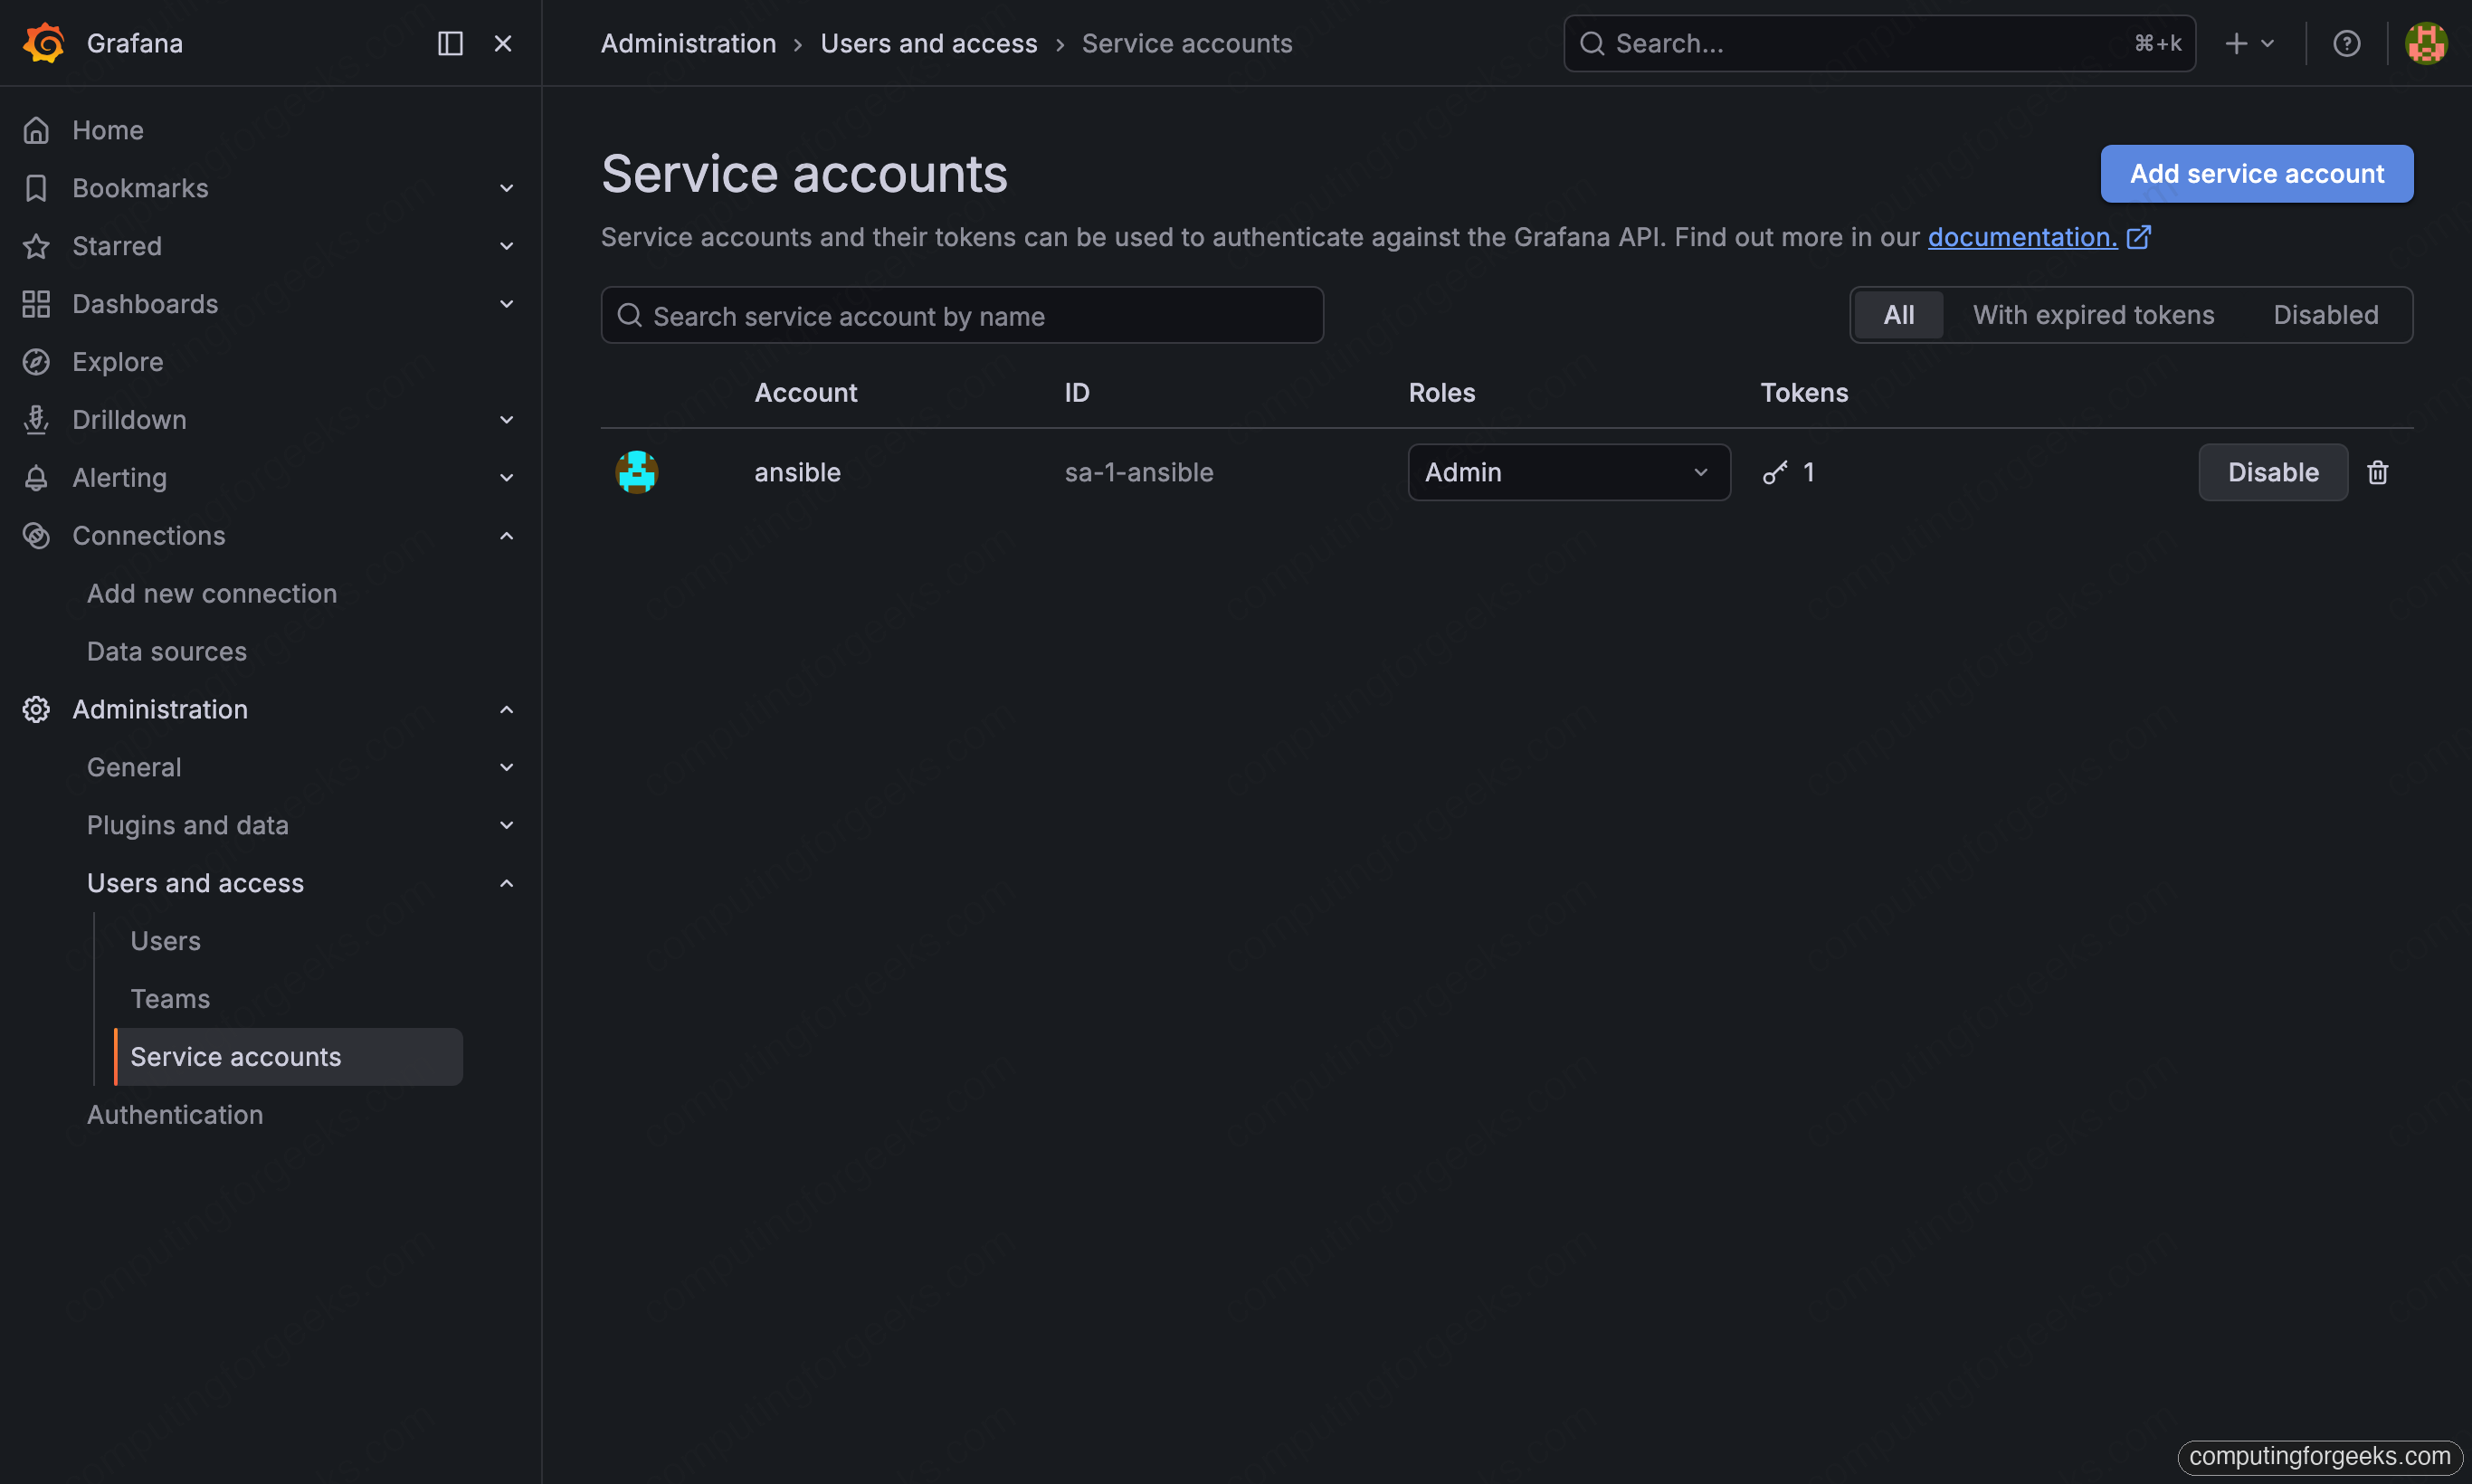The width and height of the screenshot is (2472, 1484).
Task: Click the Drilldown icon in sidebar
Action: pyautogui.click(x=36, y=420)
